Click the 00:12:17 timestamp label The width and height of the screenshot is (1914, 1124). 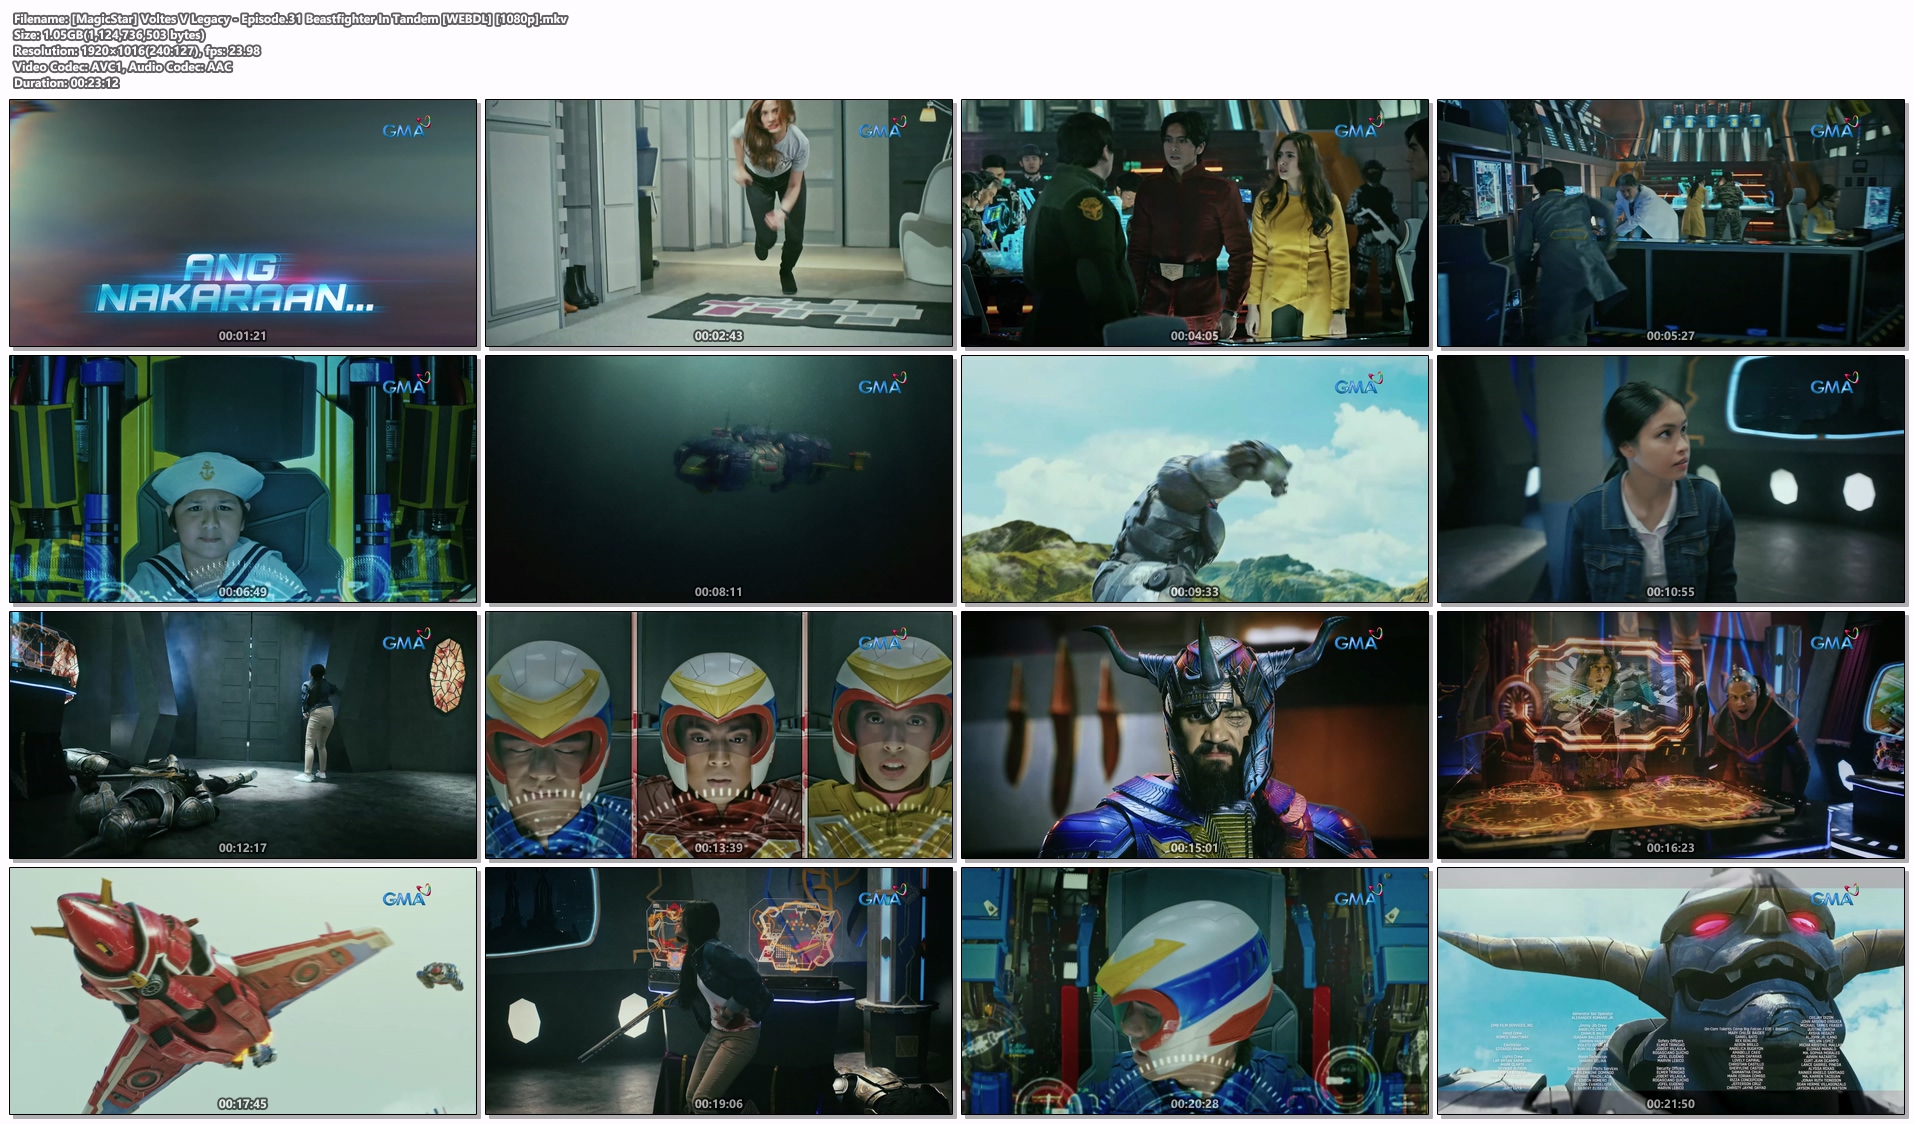[243, 848]
